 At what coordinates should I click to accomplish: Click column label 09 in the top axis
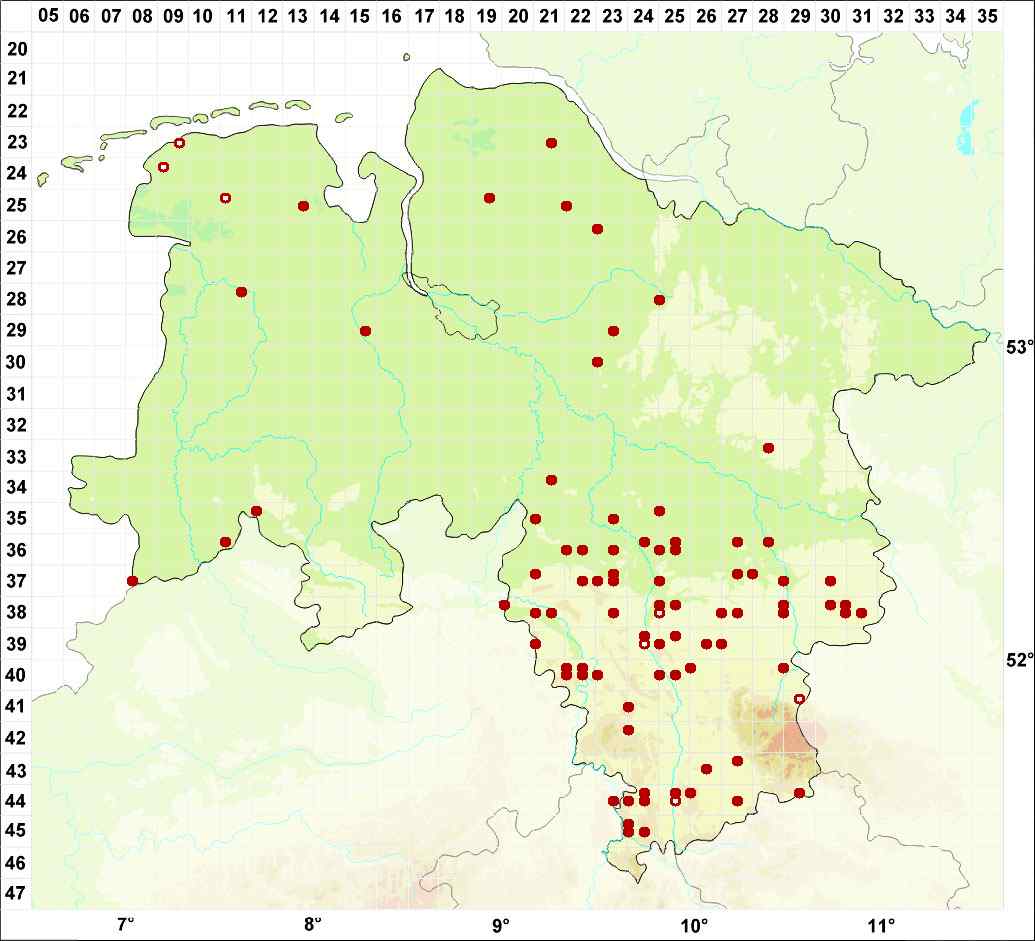[174, 15]
